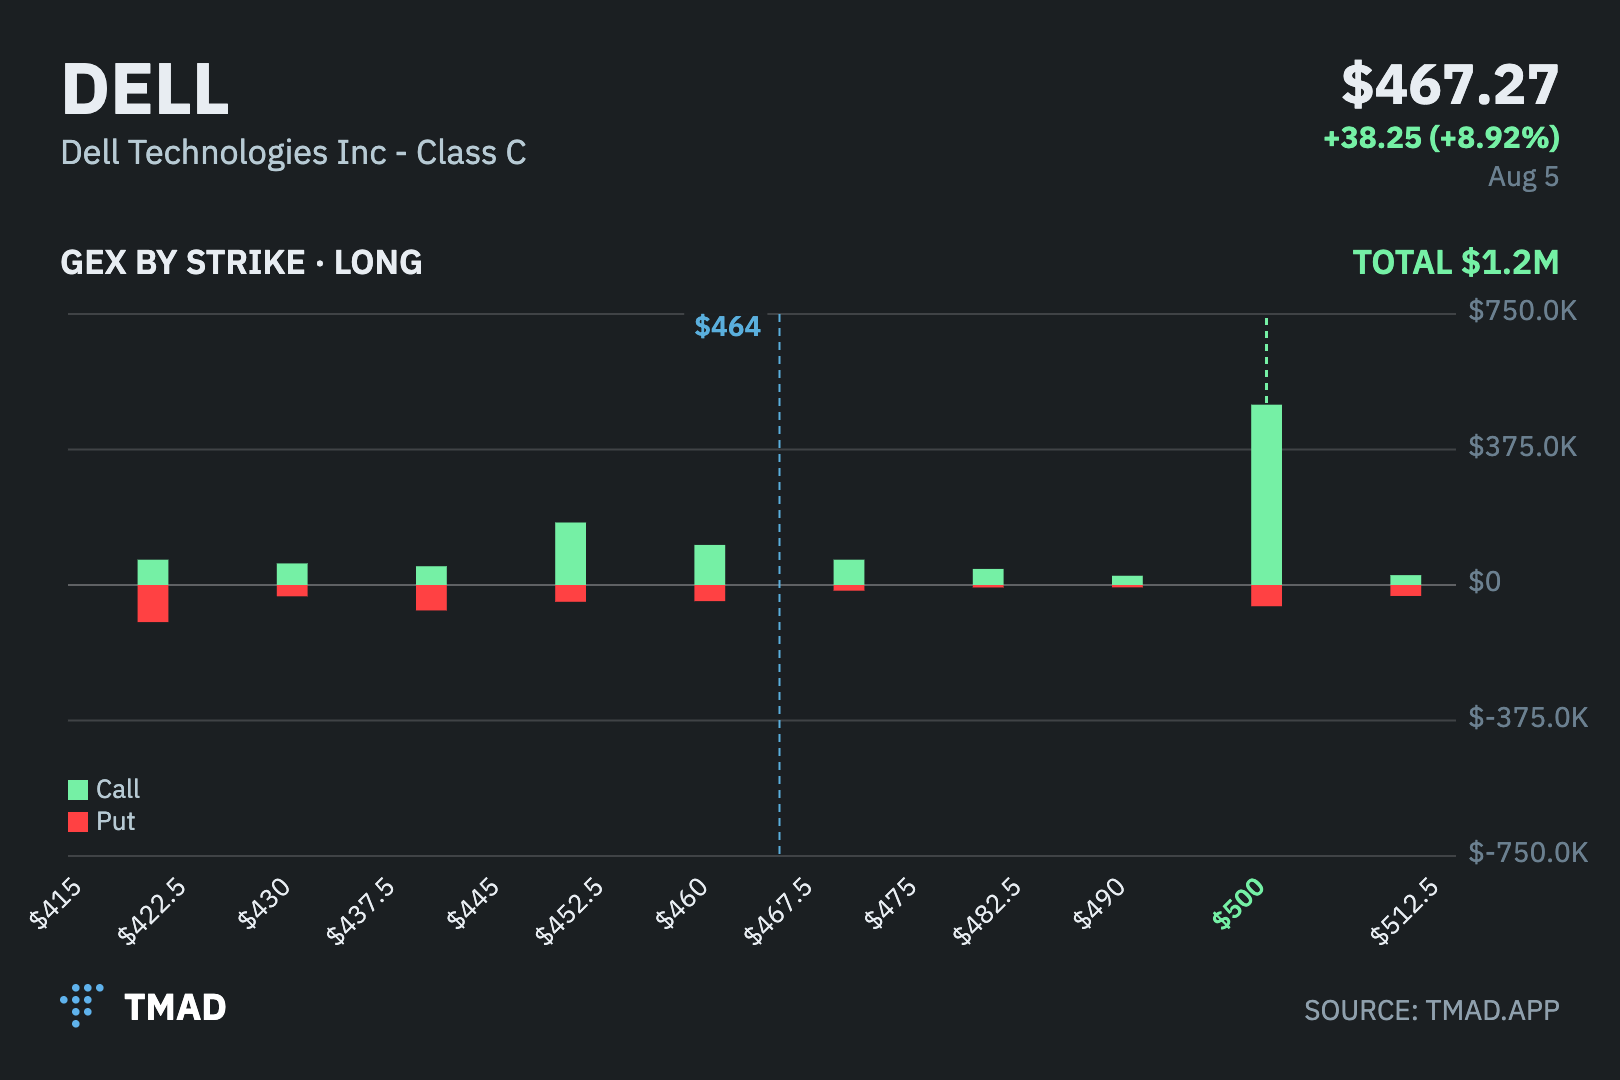Click the $750.0K y-axis label
This screenshot has width=1620, height=1080.
coord(1522,311)
